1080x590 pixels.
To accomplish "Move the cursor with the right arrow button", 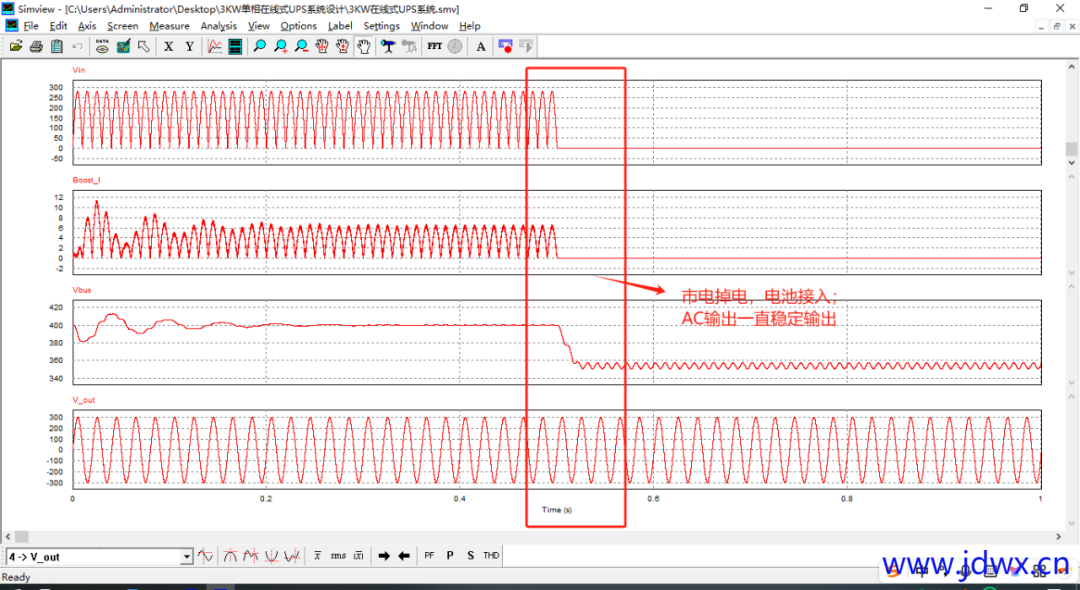I will click(x=384, y=556).
